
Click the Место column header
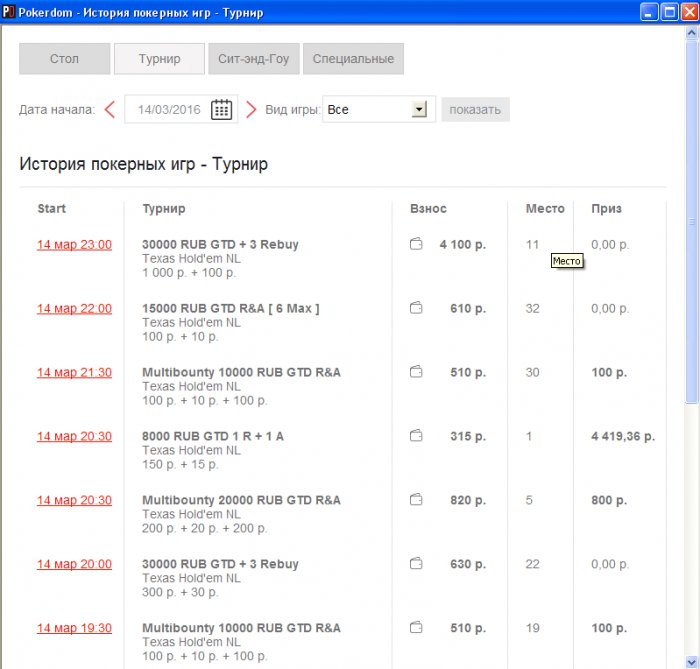[545, 208]
